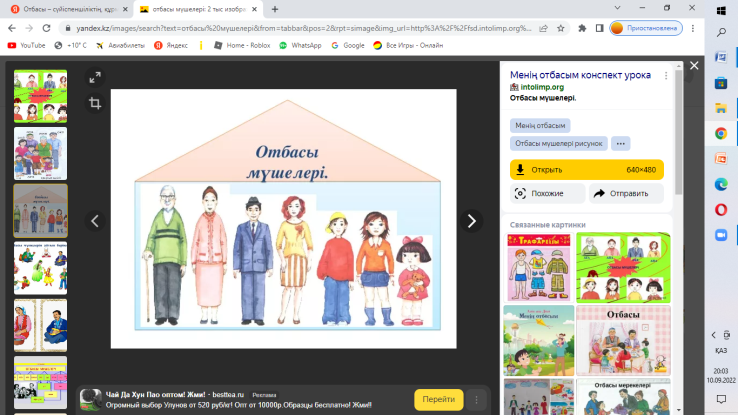Show more tags with ellipsis chip
This screenshot has width=738, height=415.
point(621,144)
